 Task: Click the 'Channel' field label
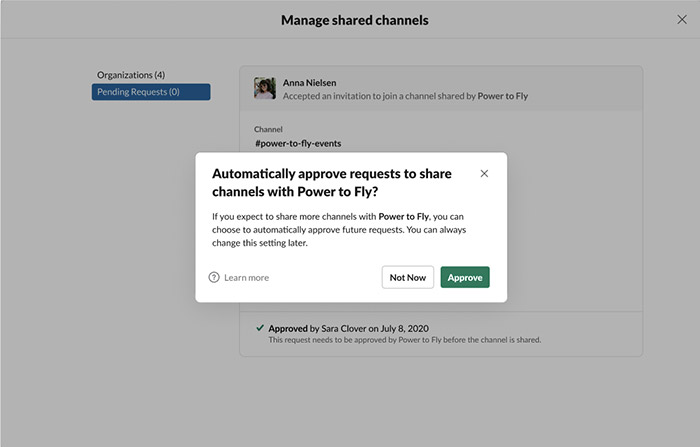click(268, 130)
